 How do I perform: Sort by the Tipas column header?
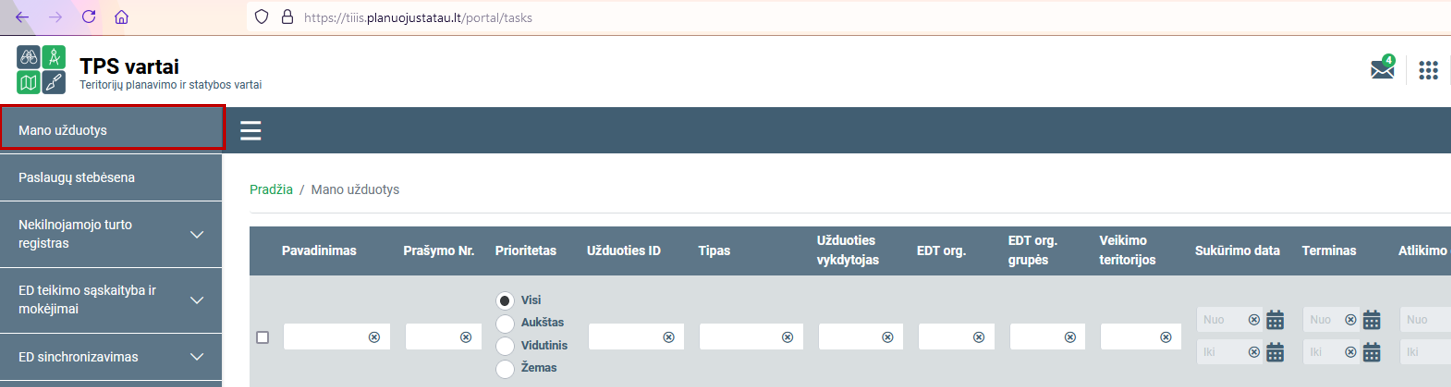pyautogui.click(x=714, y=251)
